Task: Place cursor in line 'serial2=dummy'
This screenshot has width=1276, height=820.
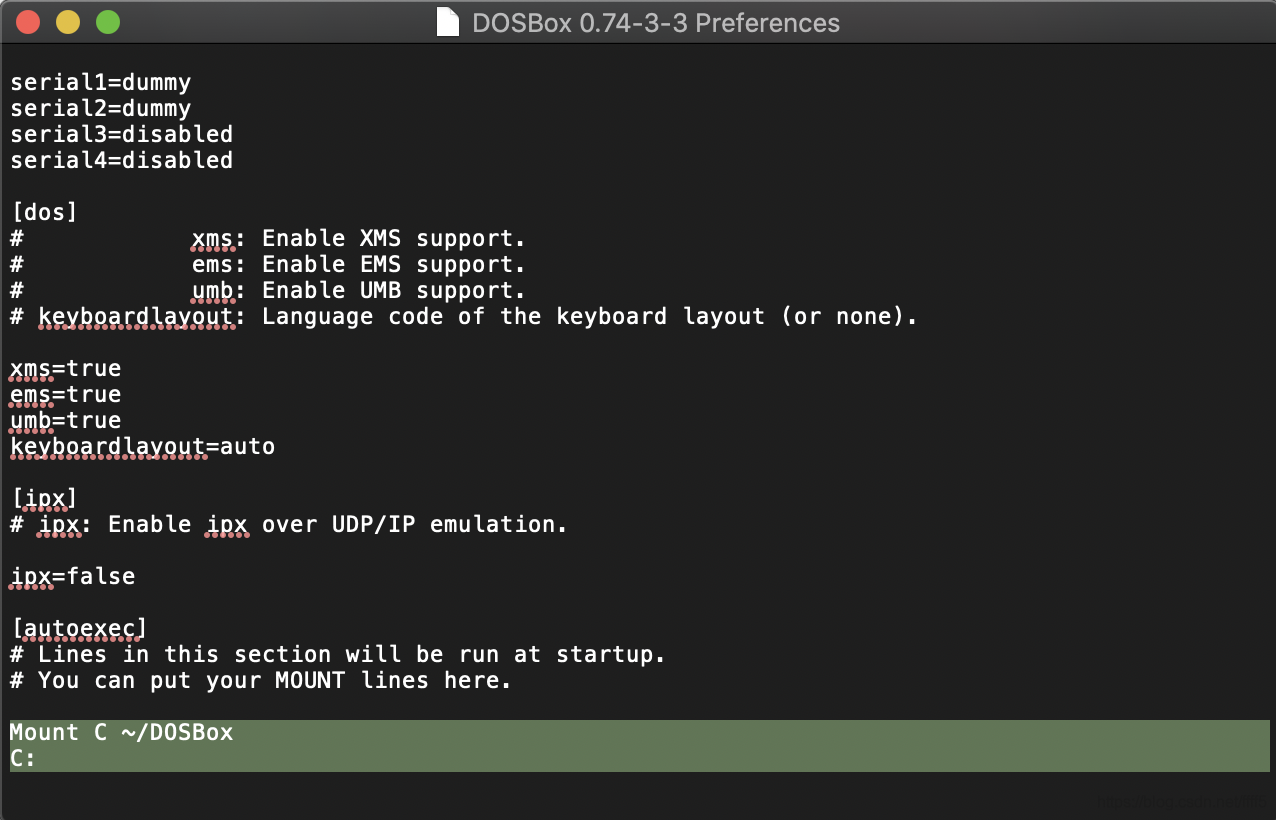Action: click(x=100, y=108)
